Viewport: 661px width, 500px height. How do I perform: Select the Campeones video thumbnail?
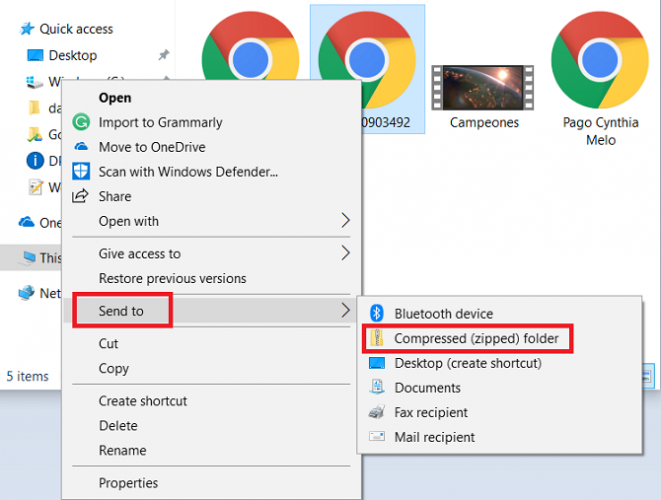(x=483, y=88)
